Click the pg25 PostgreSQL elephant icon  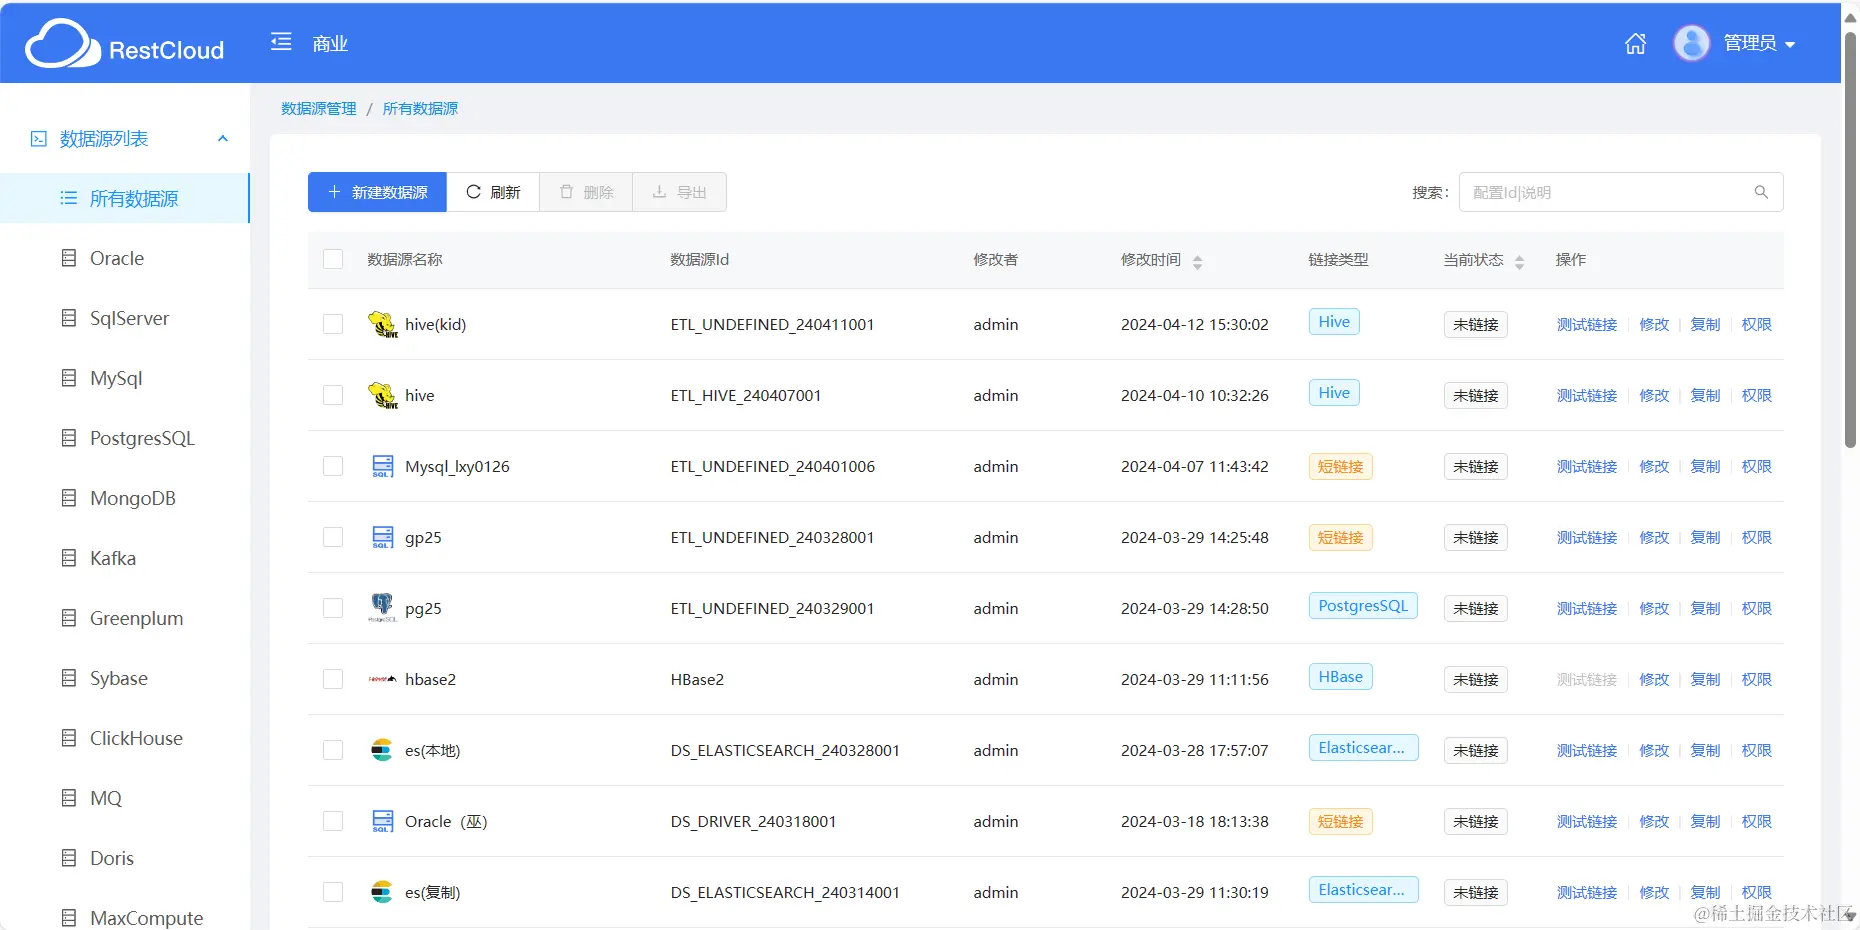[x=382, y=607]
